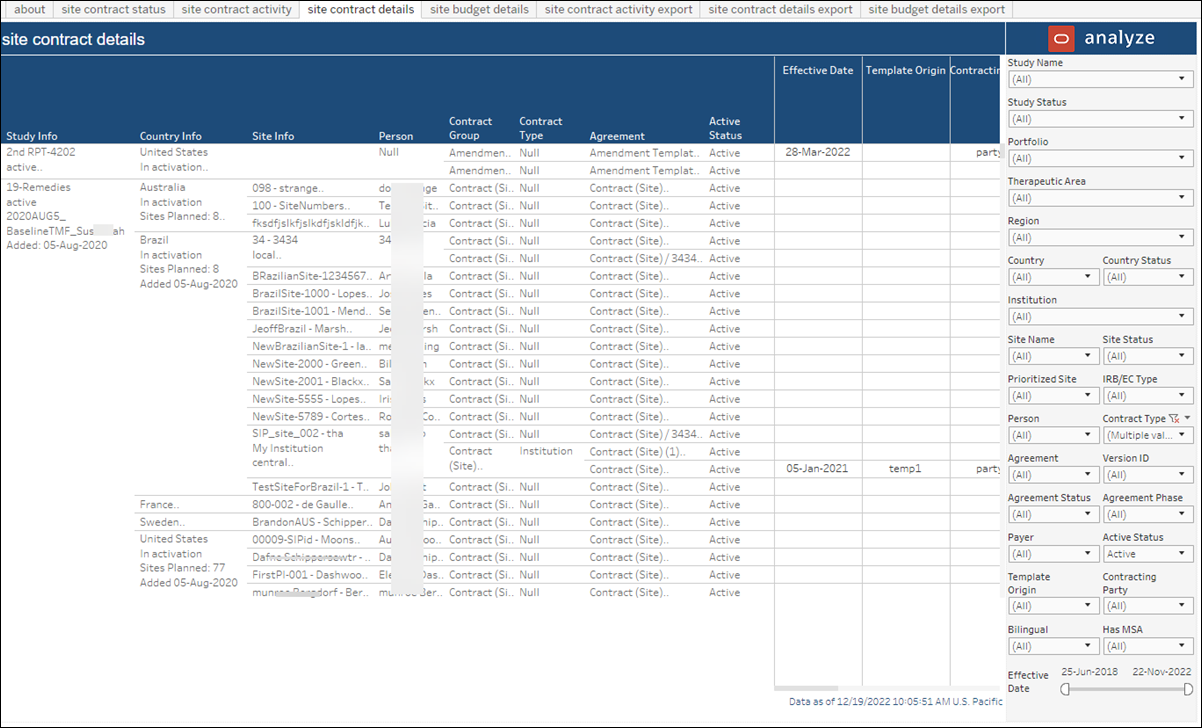Click the temp1 template origin cell
Viewport: 1202px width, 728px height.
point(905,469)
